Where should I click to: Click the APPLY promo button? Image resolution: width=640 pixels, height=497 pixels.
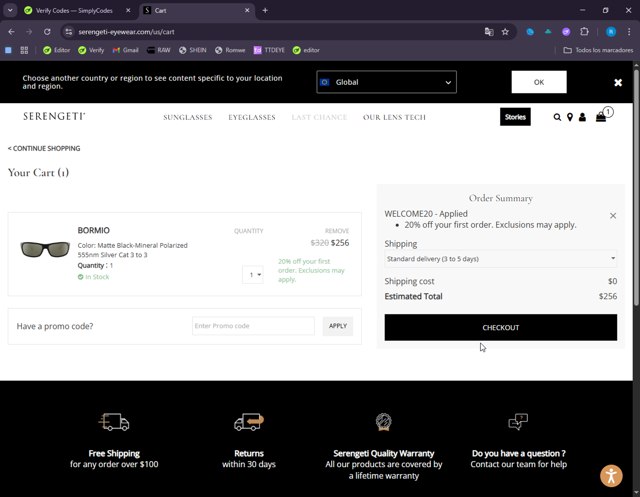click(x=338, y=326)
